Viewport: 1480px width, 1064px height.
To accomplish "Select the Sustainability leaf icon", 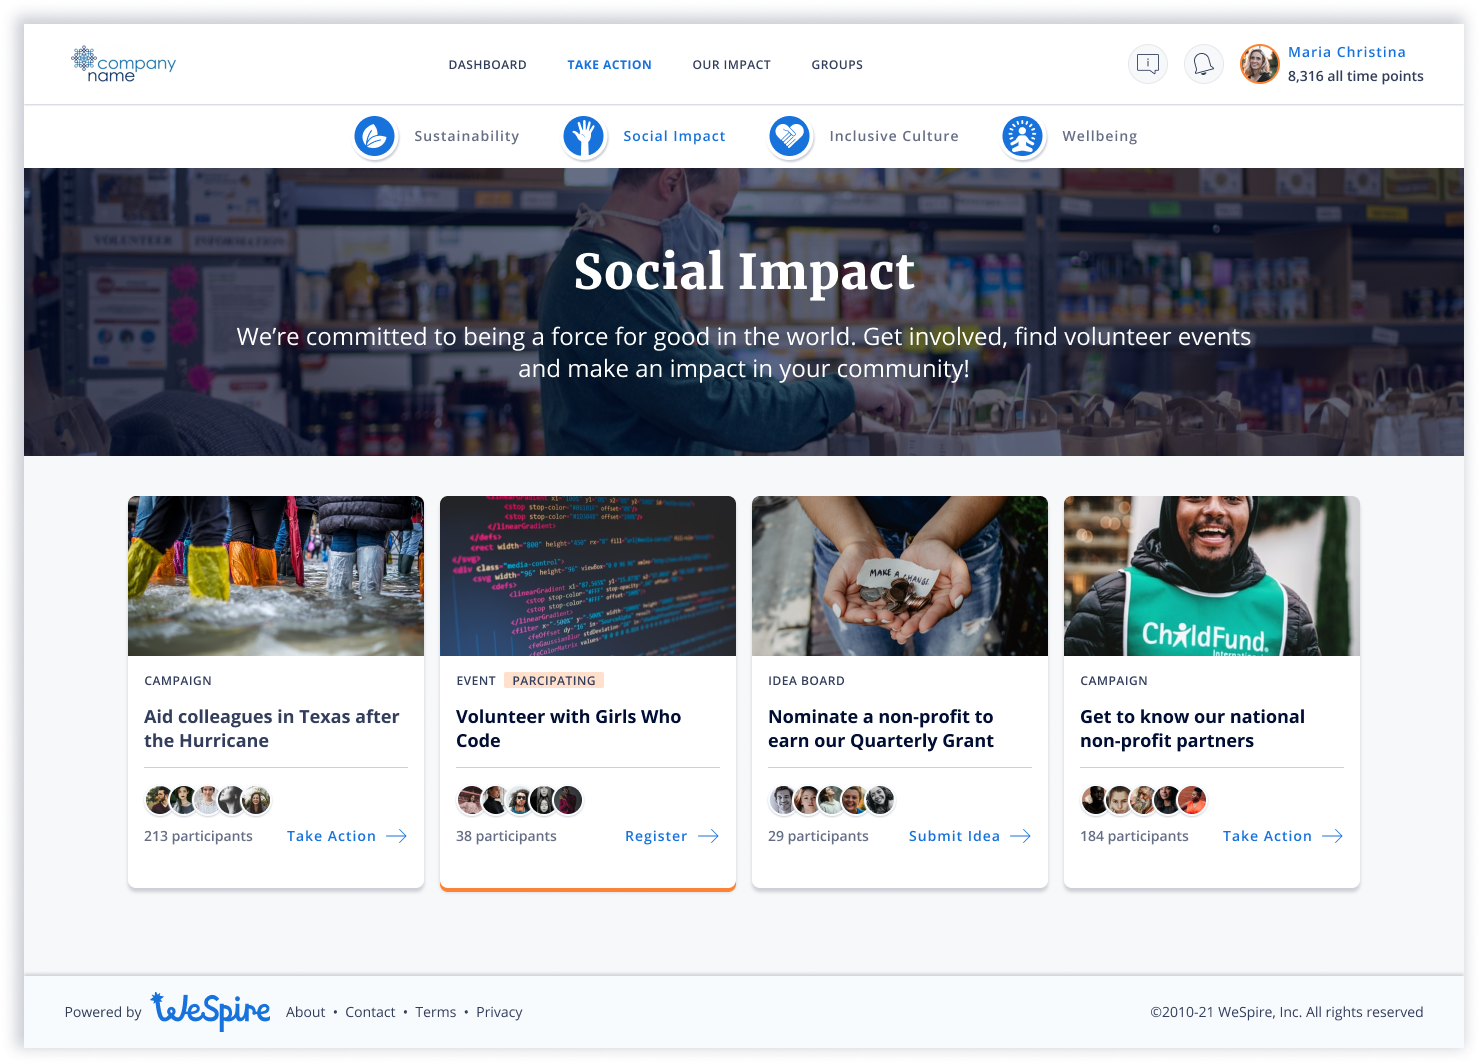I will point(375,136).
